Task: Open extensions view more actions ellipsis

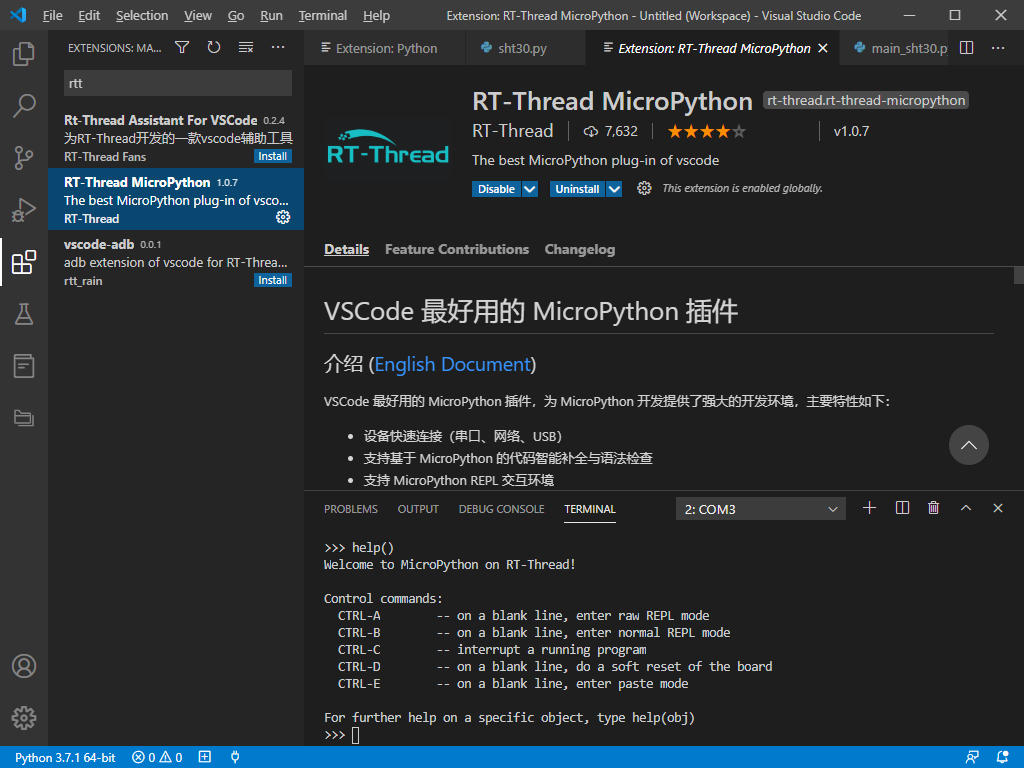Action: [278, 47]
